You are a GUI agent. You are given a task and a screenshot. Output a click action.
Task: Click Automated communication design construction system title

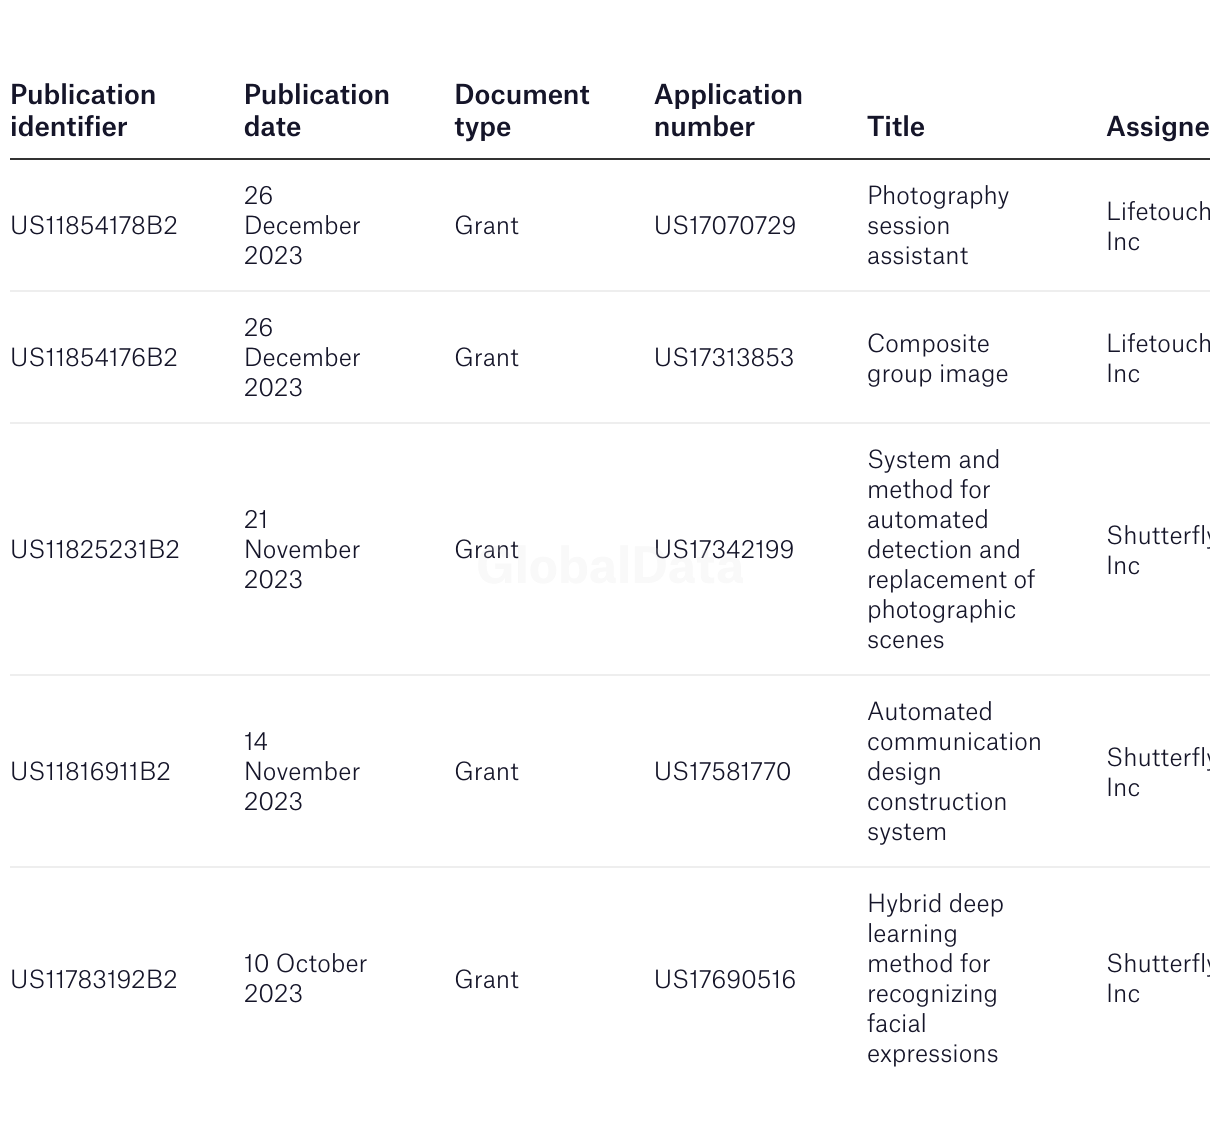click(954, 772)
